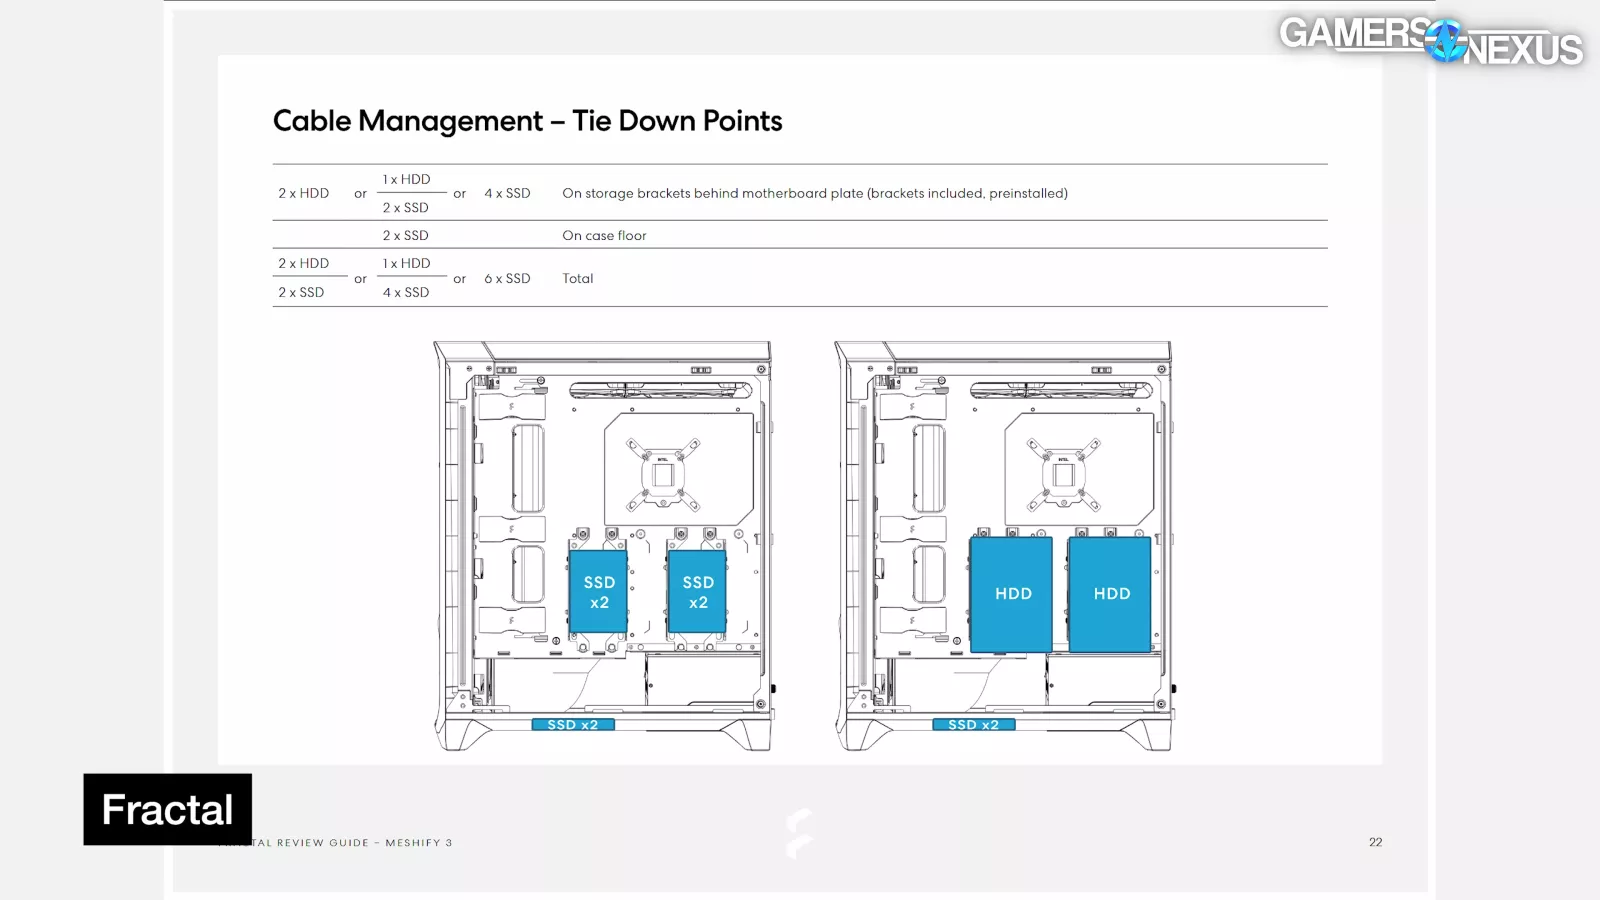Select the 'Total' row label

[577, 278]
